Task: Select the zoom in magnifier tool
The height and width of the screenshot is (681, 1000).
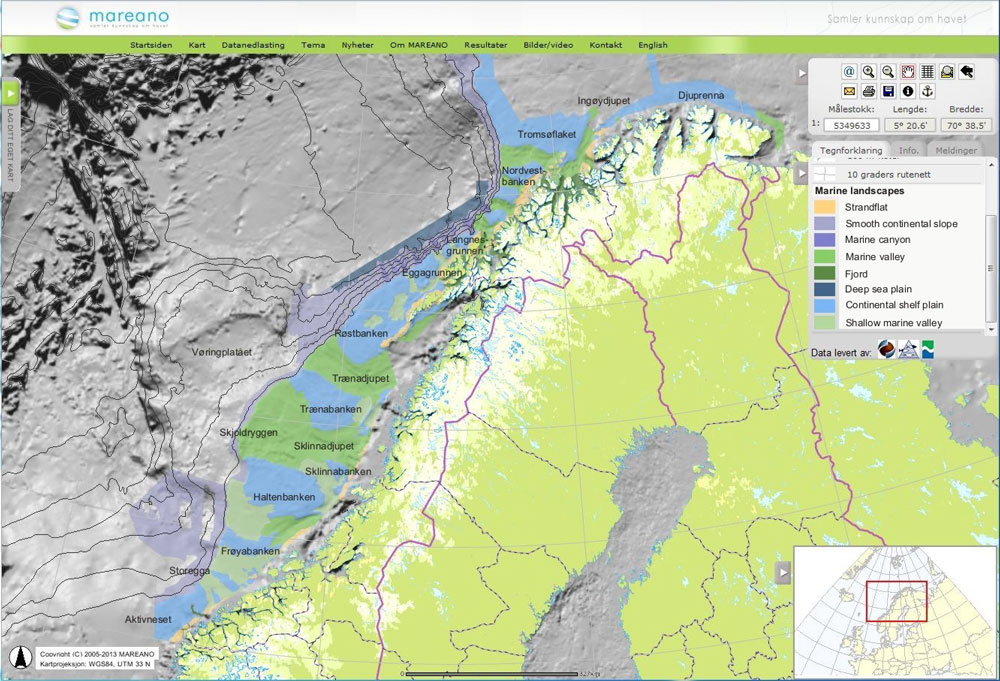Action: 869,72
